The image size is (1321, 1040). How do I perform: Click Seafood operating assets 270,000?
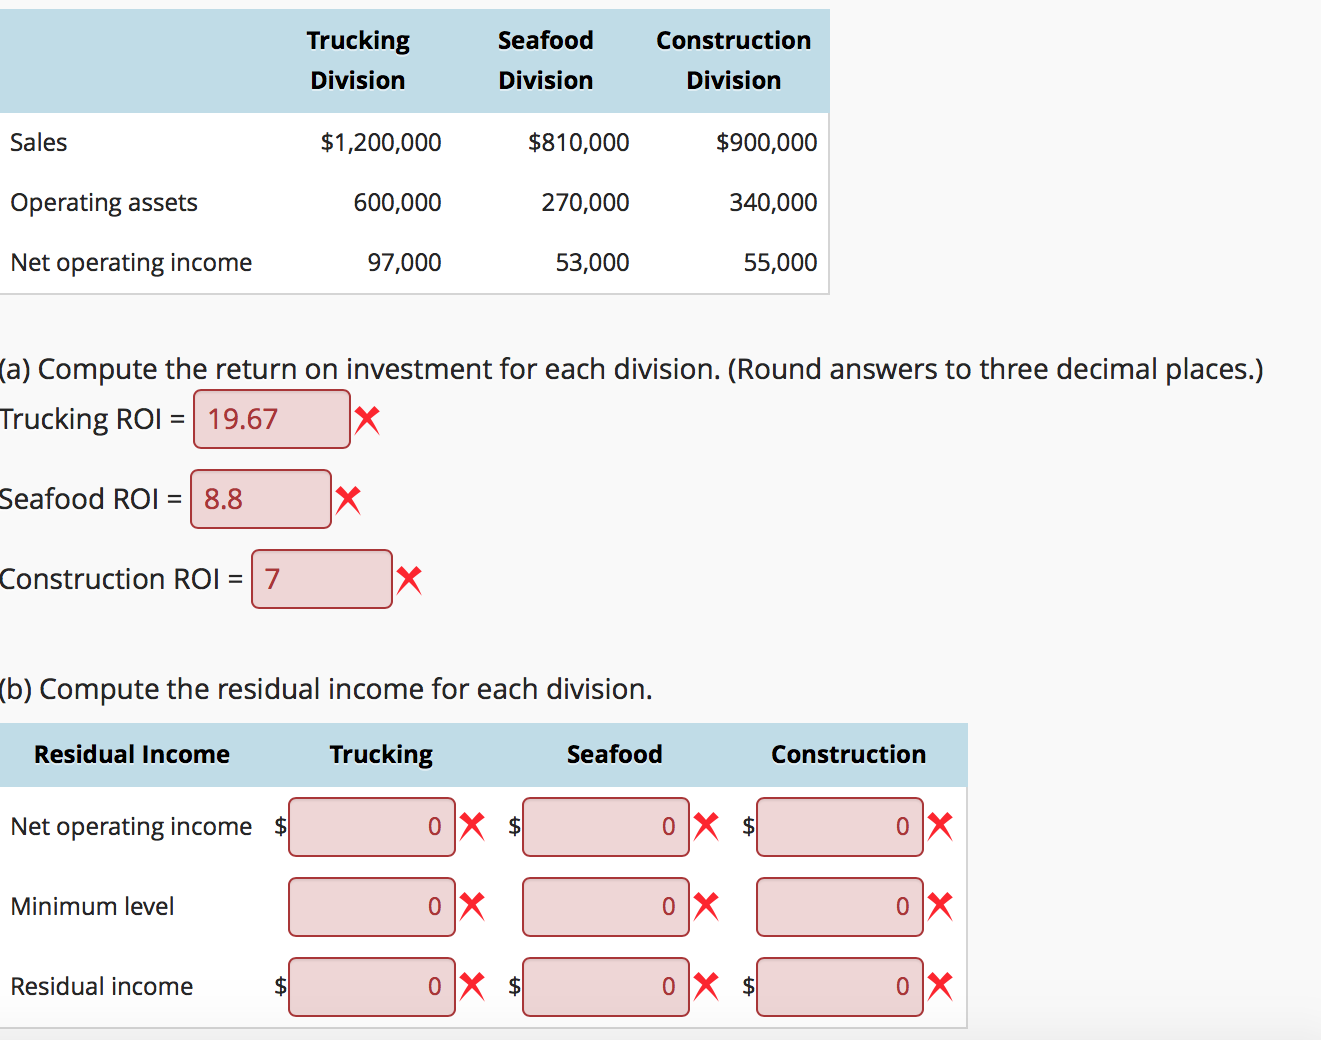[586, 203]
